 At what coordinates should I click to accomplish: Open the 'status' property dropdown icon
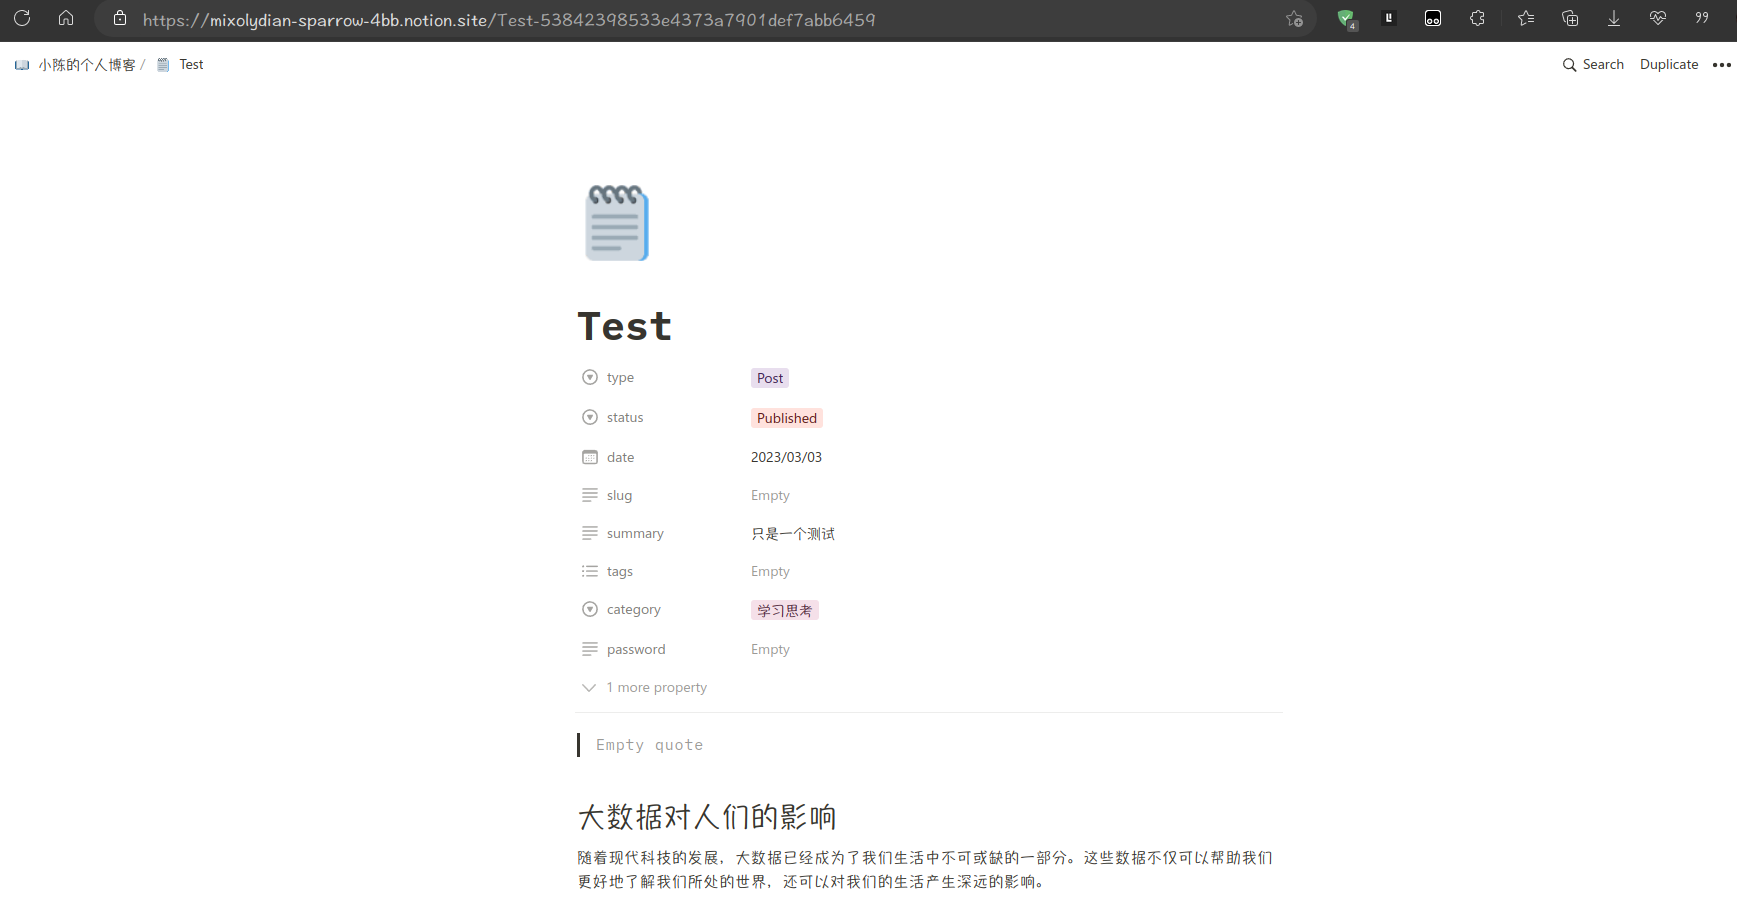(590, 417)
